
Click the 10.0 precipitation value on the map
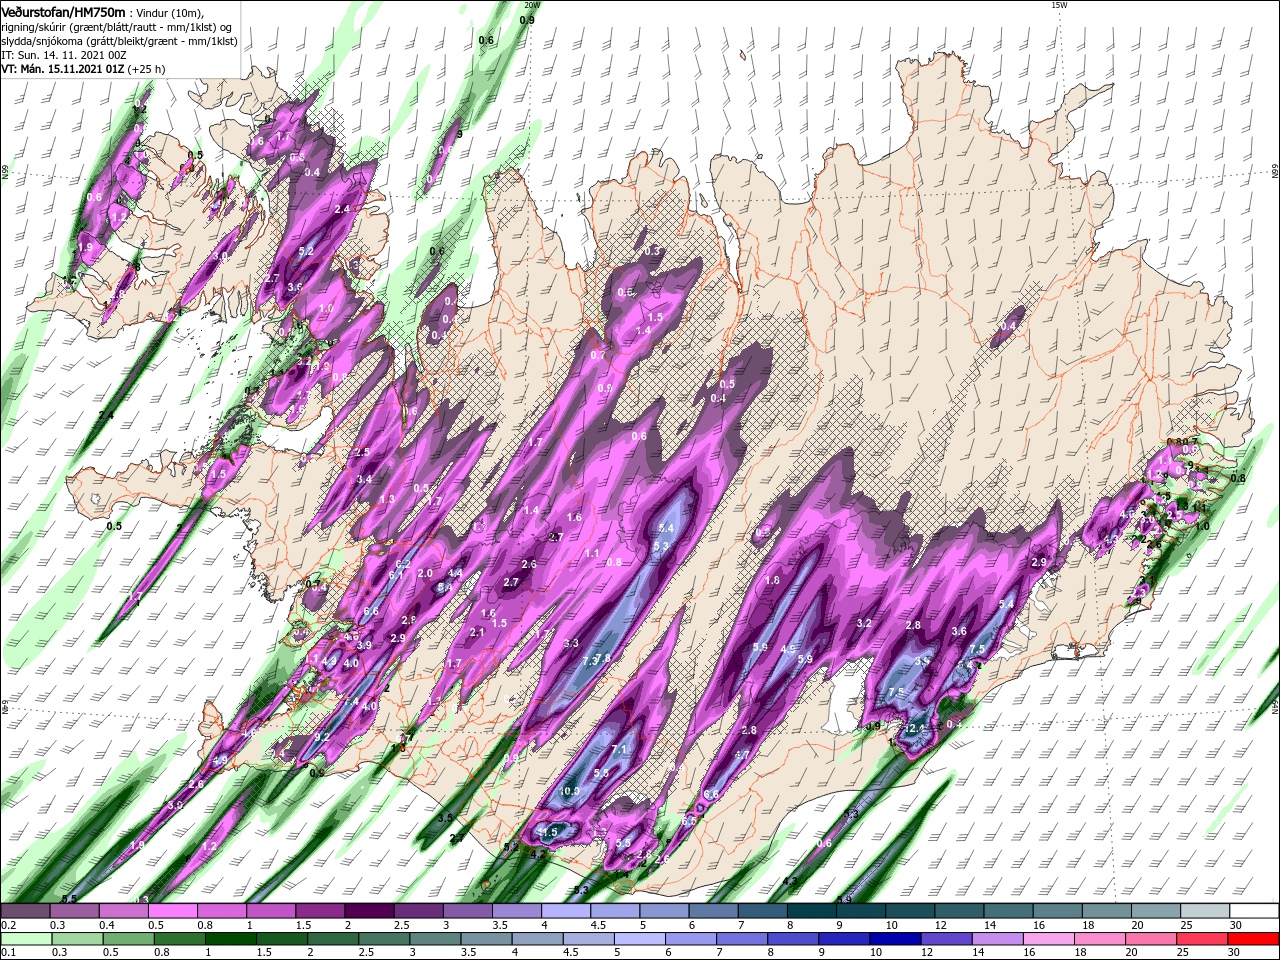(569, 790)
